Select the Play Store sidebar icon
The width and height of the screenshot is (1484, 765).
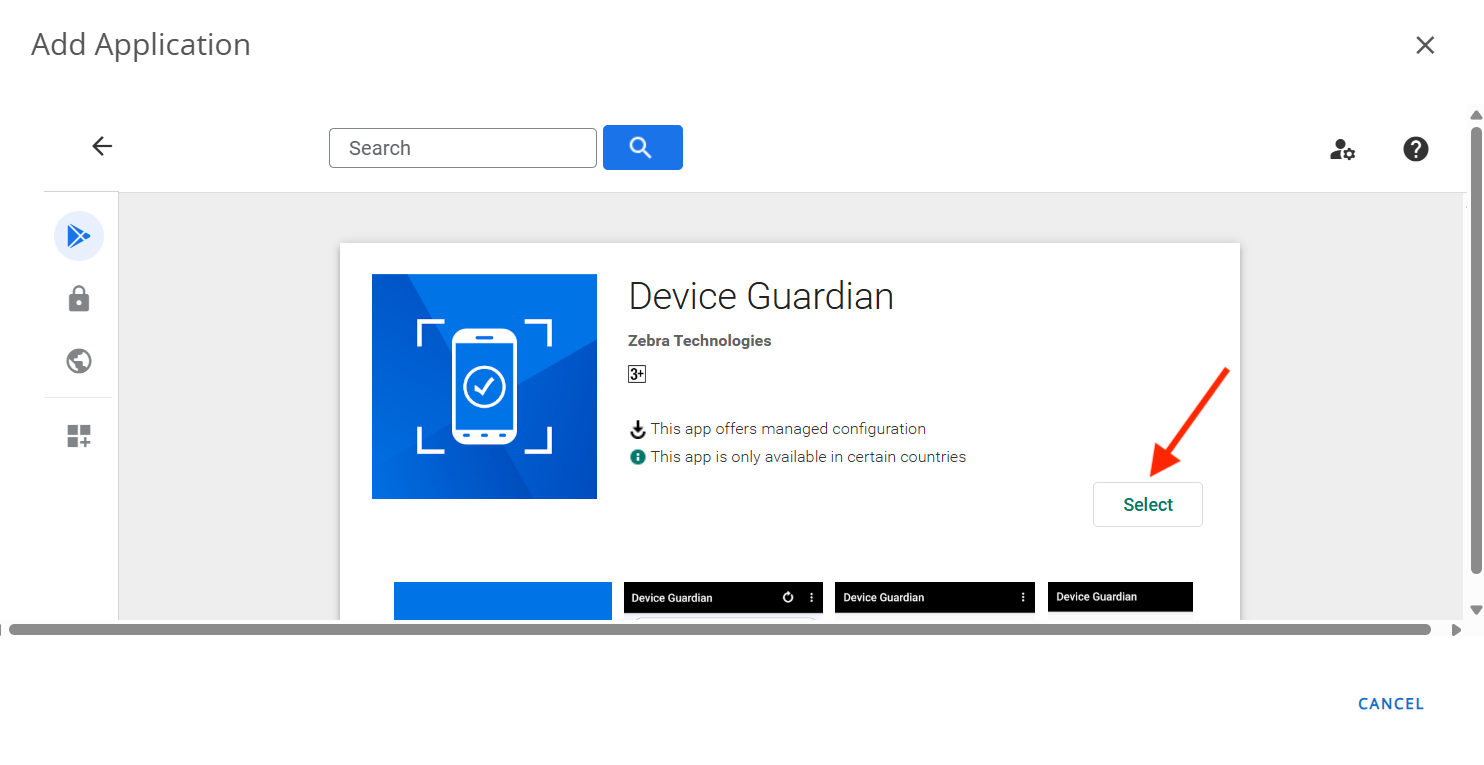78,236
